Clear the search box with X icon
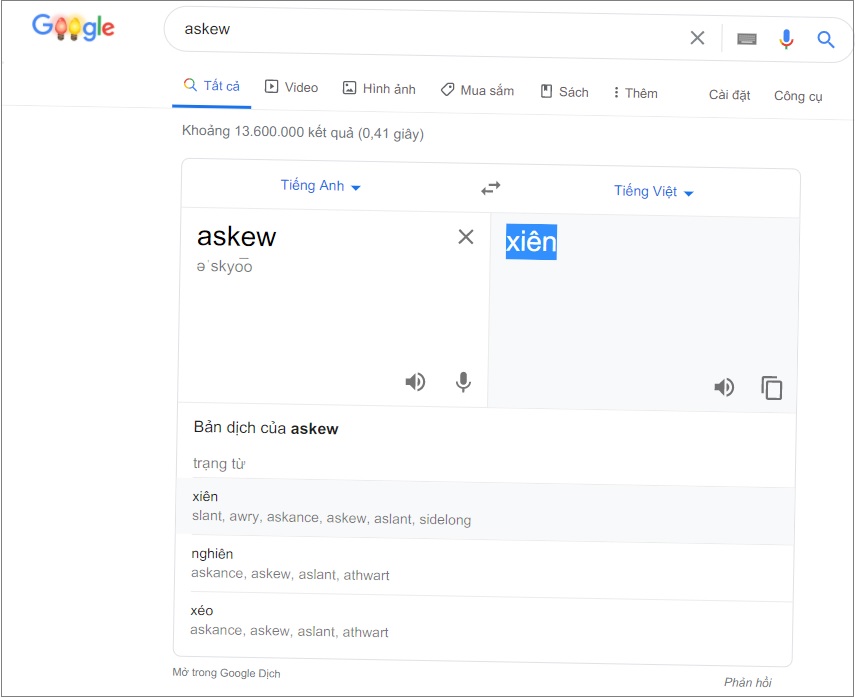This screenshot has width=855, height=698. (697, 38)
